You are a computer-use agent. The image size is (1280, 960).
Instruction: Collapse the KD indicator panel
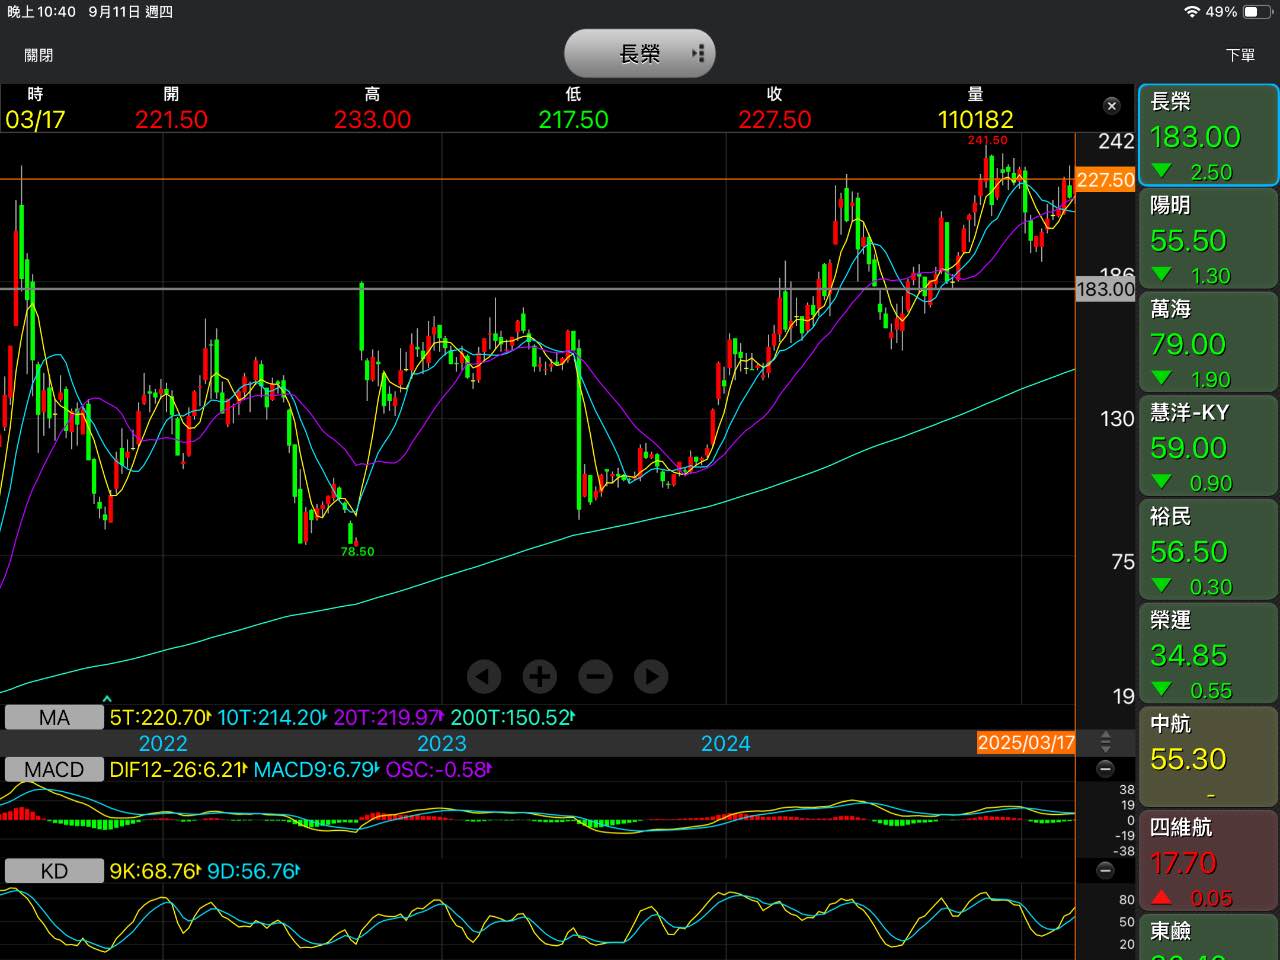1105,870
